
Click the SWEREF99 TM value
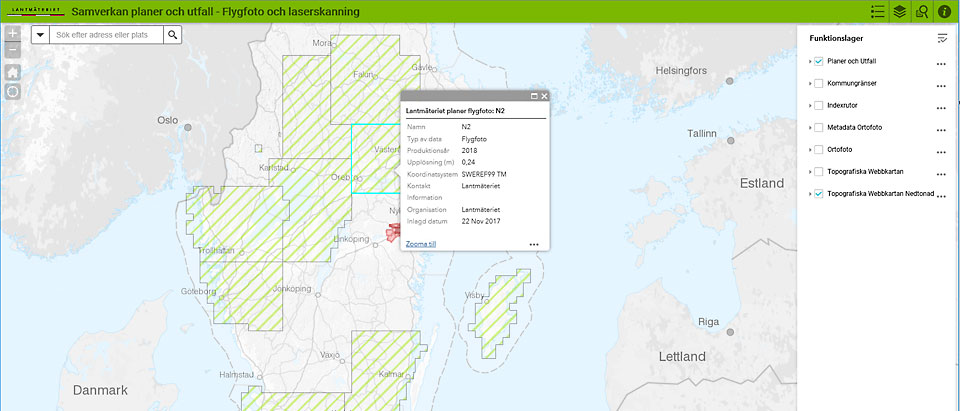[484, 174]
